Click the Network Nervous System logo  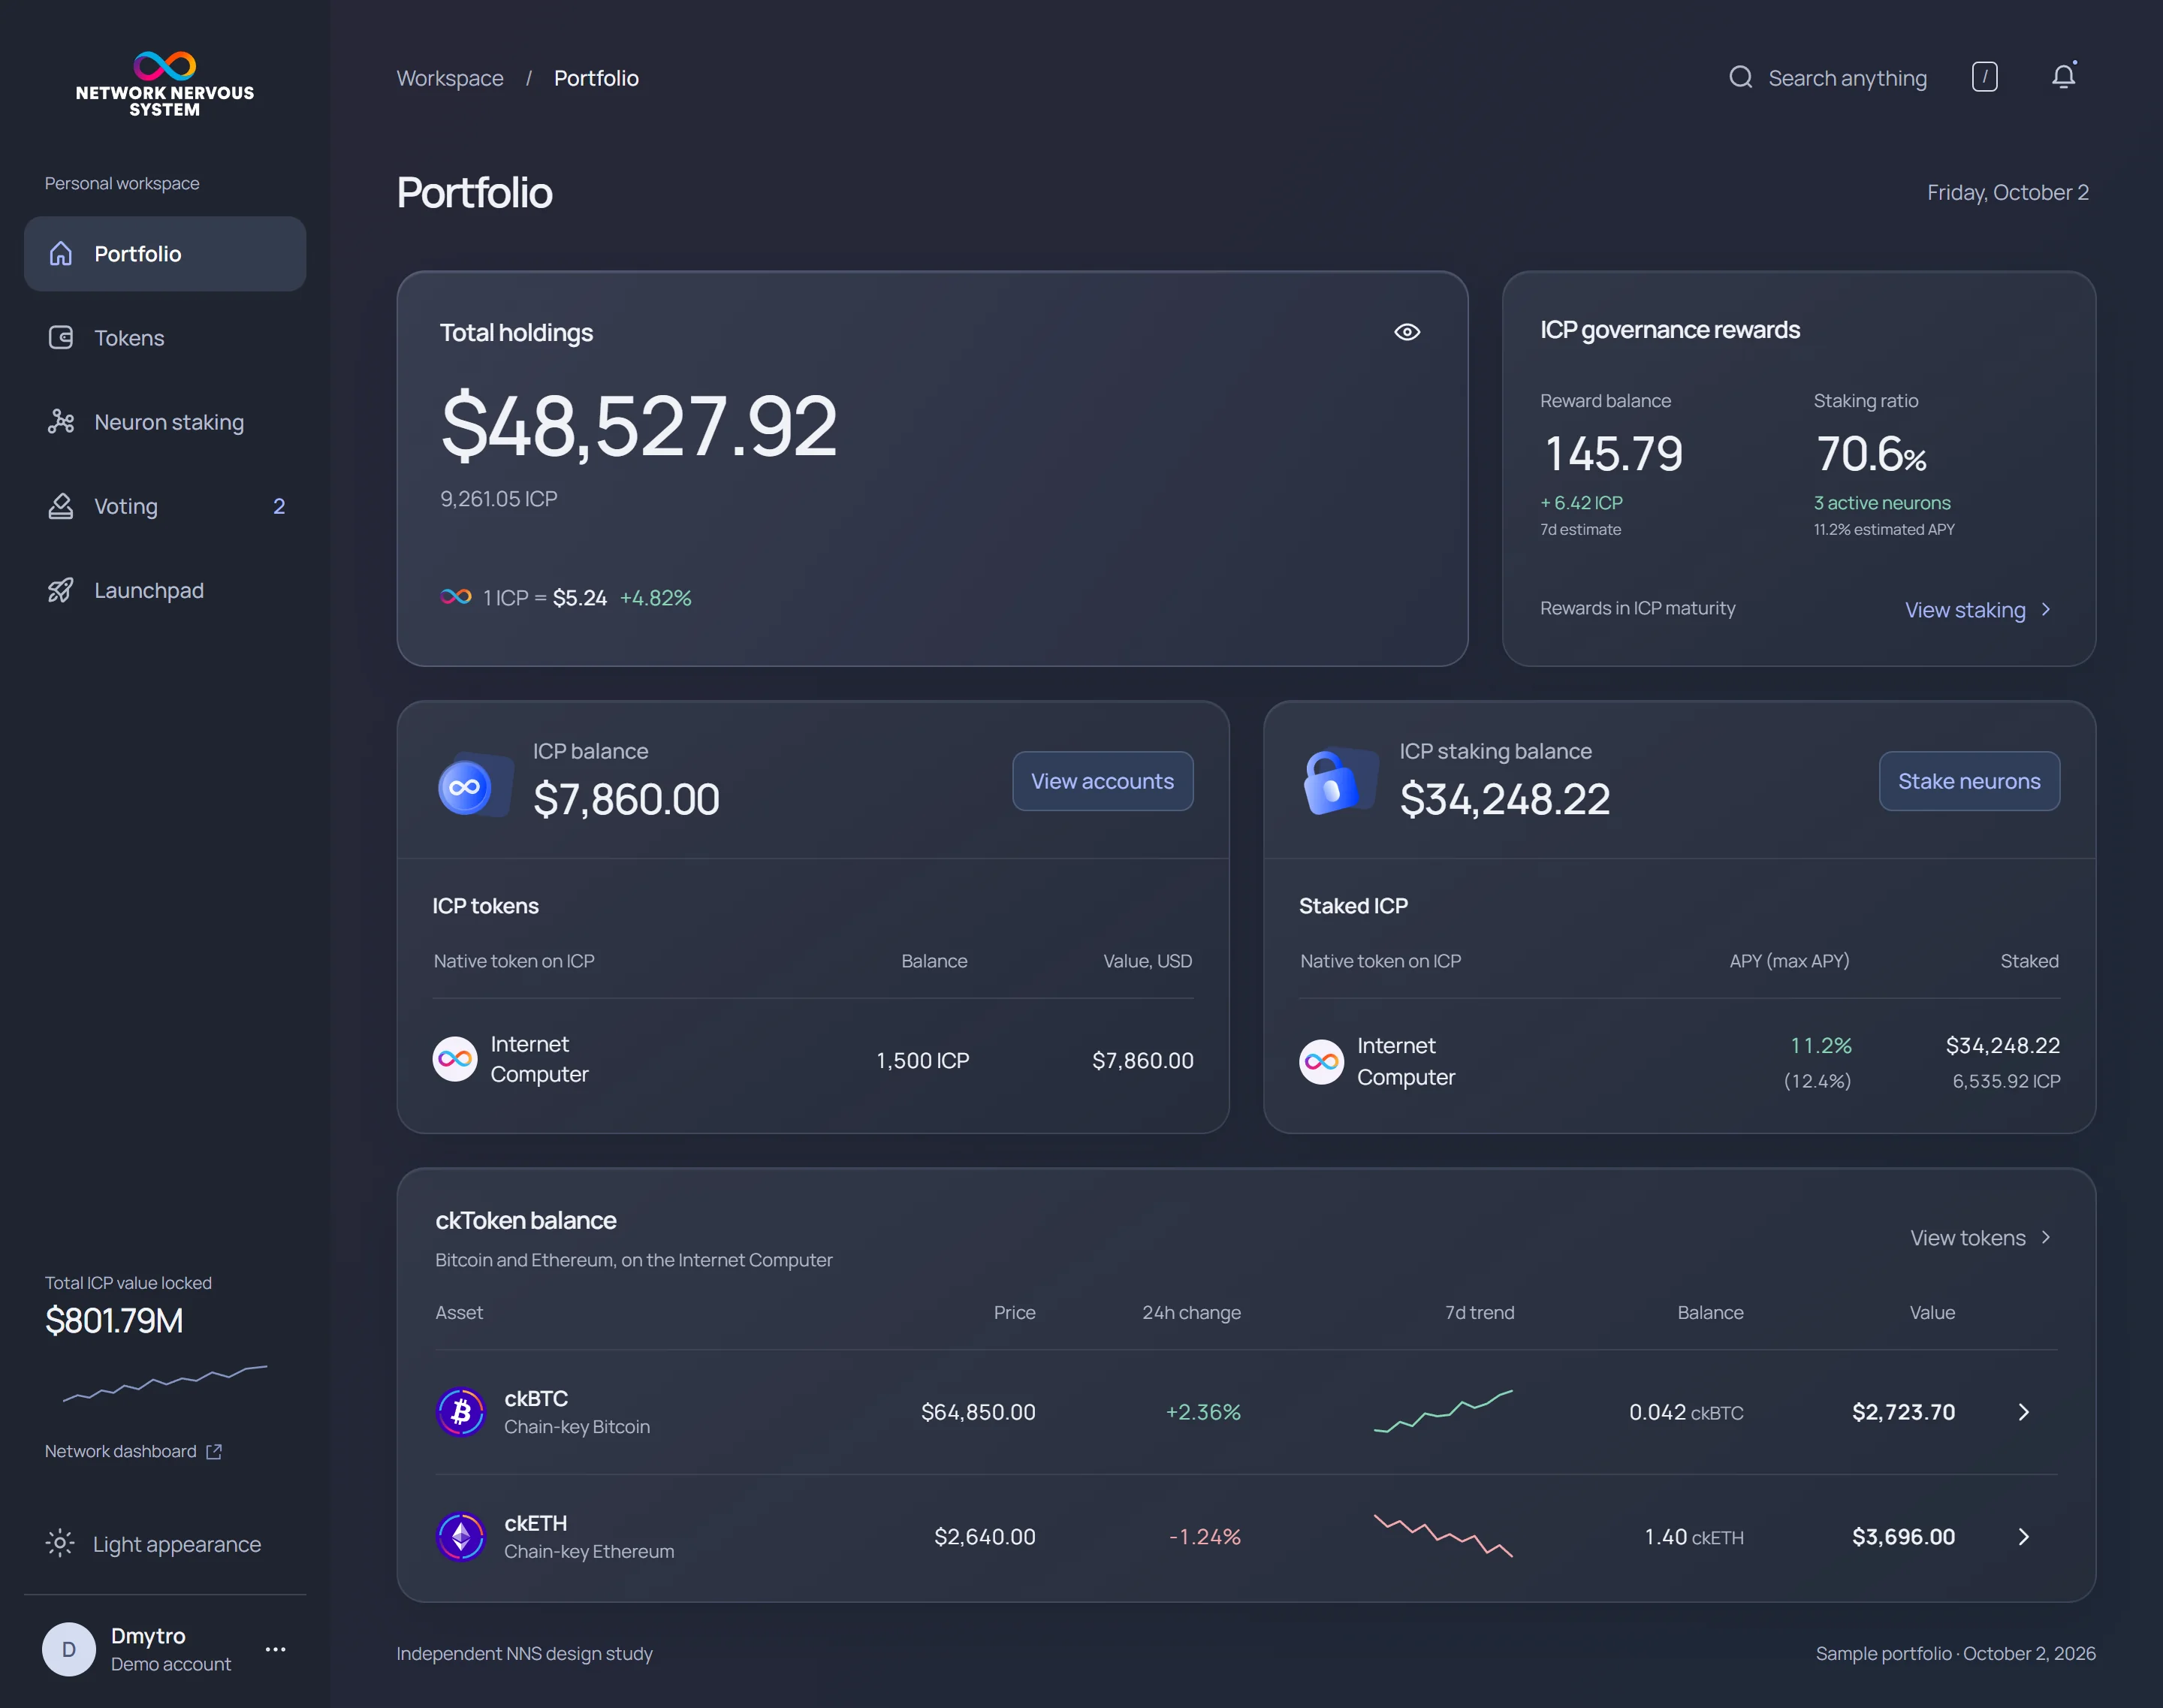tap(165, 84)
